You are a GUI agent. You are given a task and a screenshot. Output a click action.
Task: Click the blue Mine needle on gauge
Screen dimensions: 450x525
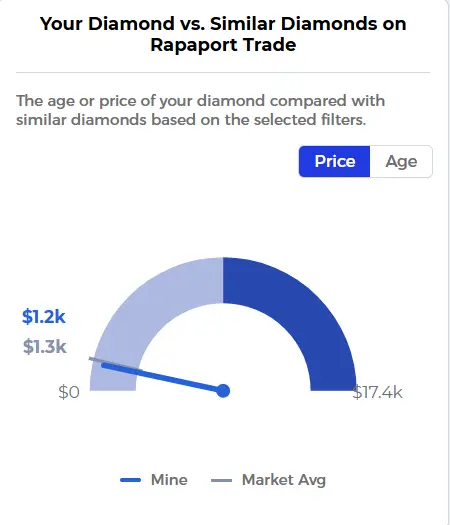point(161,377)
